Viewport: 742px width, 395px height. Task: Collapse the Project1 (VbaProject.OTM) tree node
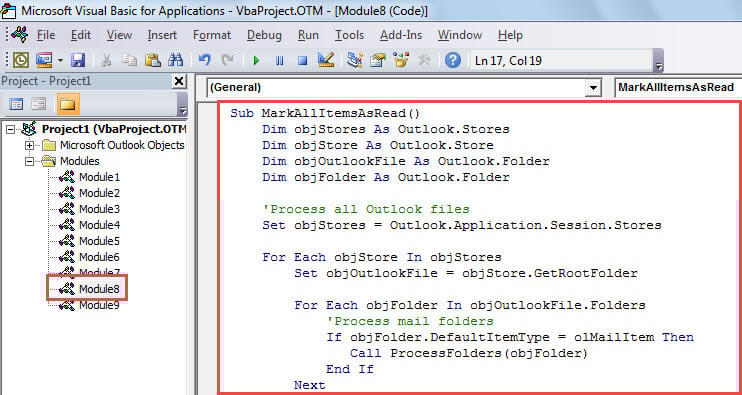[x=10, y=129]
